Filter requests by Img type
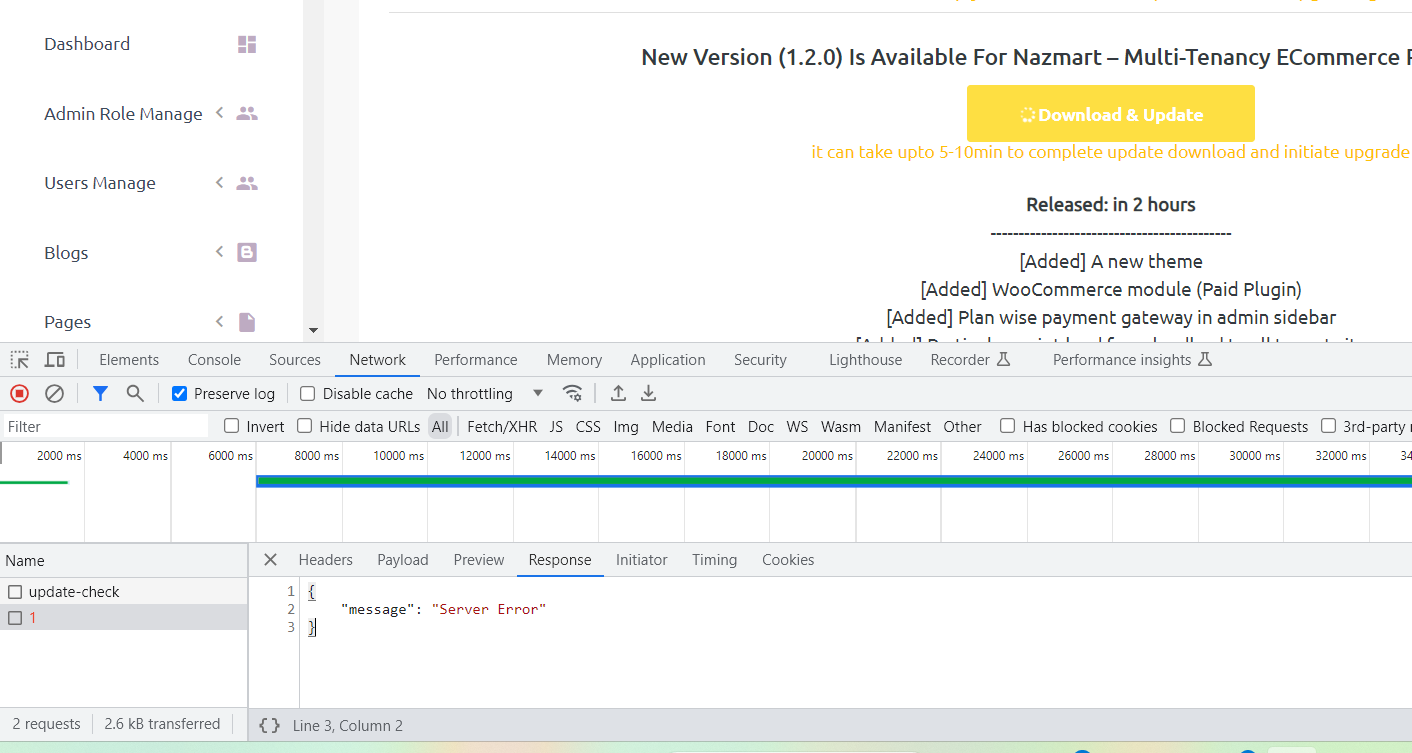 click(x=626, y=426)
